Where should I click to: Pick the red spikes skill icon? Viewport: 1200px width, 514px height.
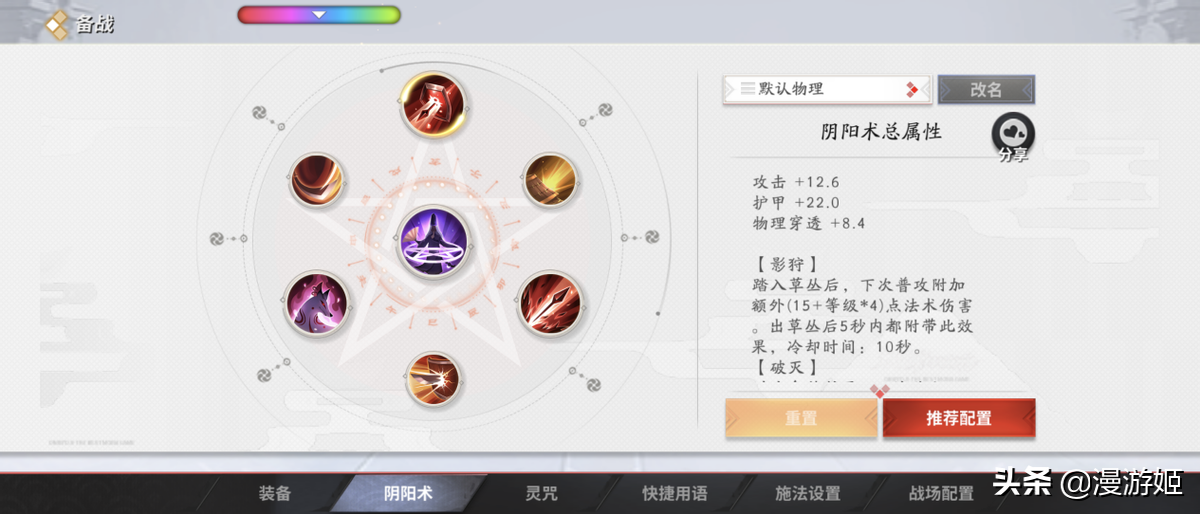[x=549, y=301]
